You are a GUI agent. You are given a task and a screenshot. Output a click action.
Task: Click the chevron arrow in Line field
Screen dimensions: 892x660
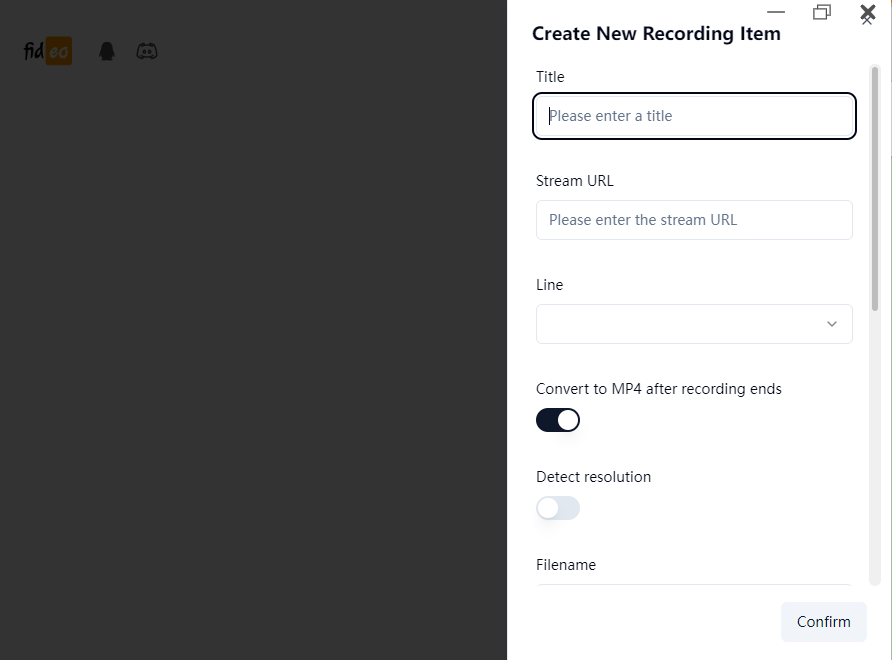tap(832, 324)
